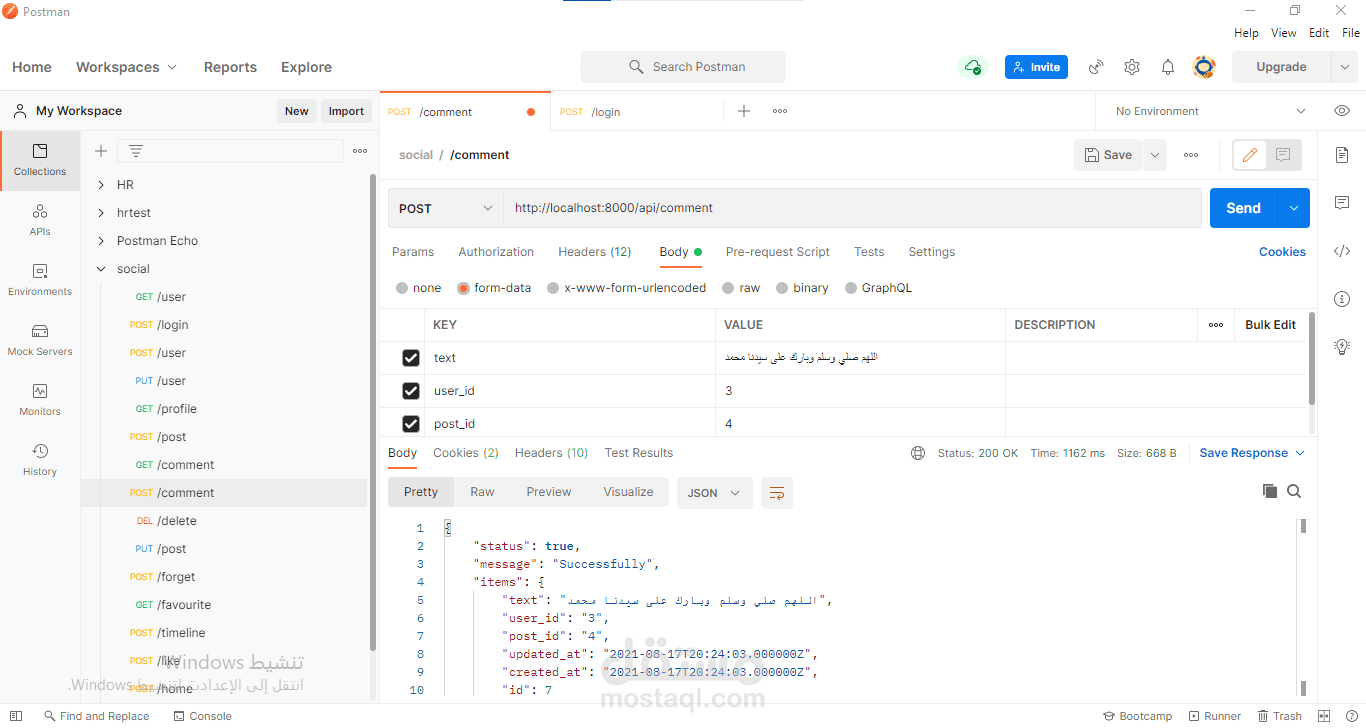Open the POST method dropdown

[446, 208]
